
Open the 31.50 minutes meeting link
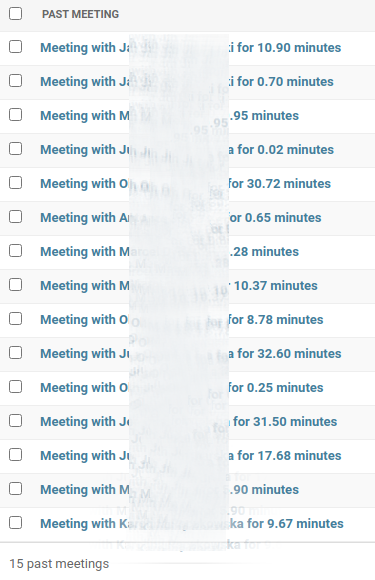click(189, 422)
